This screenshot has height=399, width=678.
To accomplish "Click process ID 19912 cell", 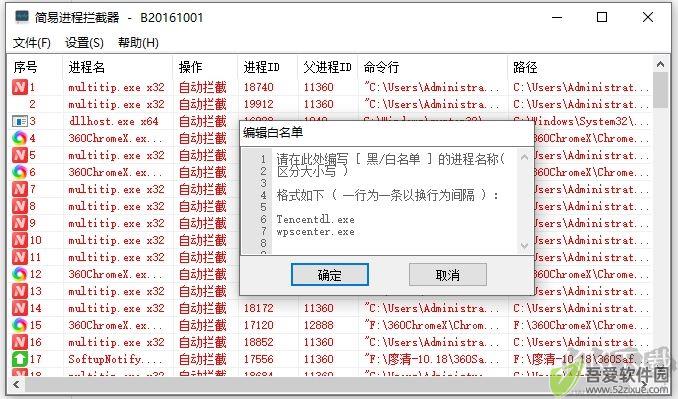I will (259, 104).
